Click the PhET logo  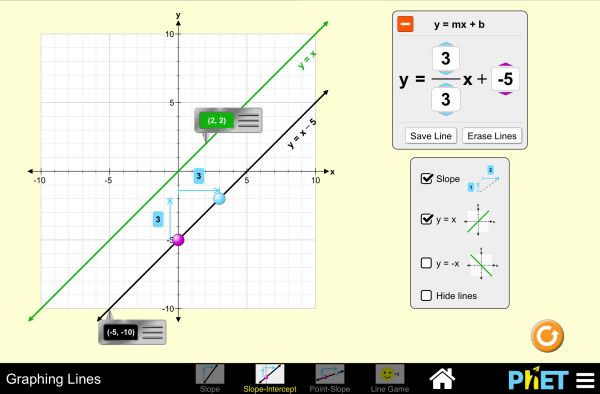538,378
